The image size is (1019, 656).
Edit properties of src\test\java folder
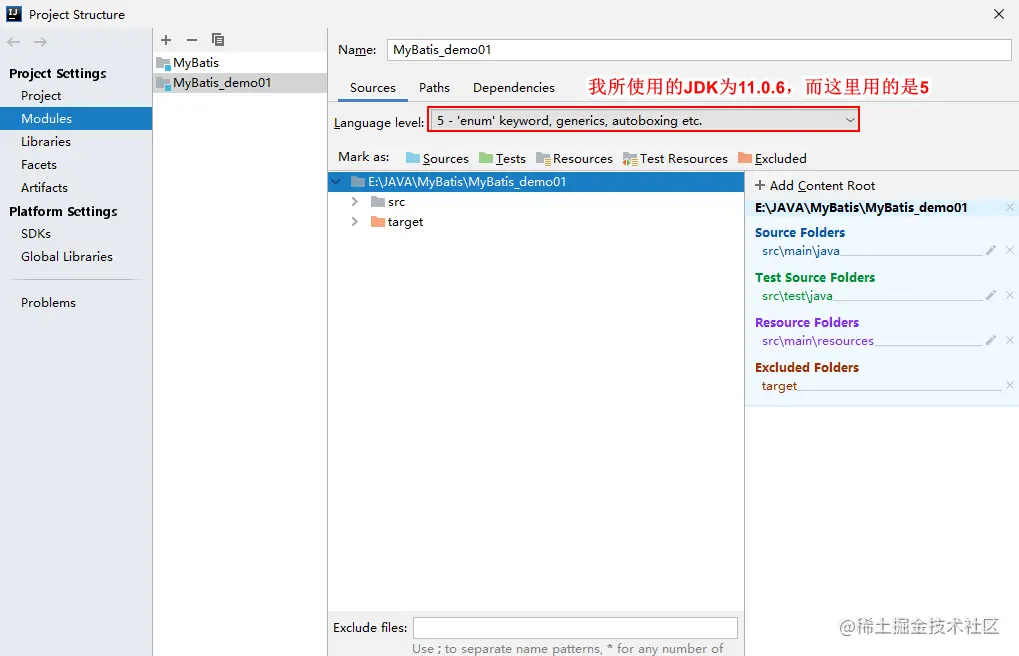tap(990, 295)
